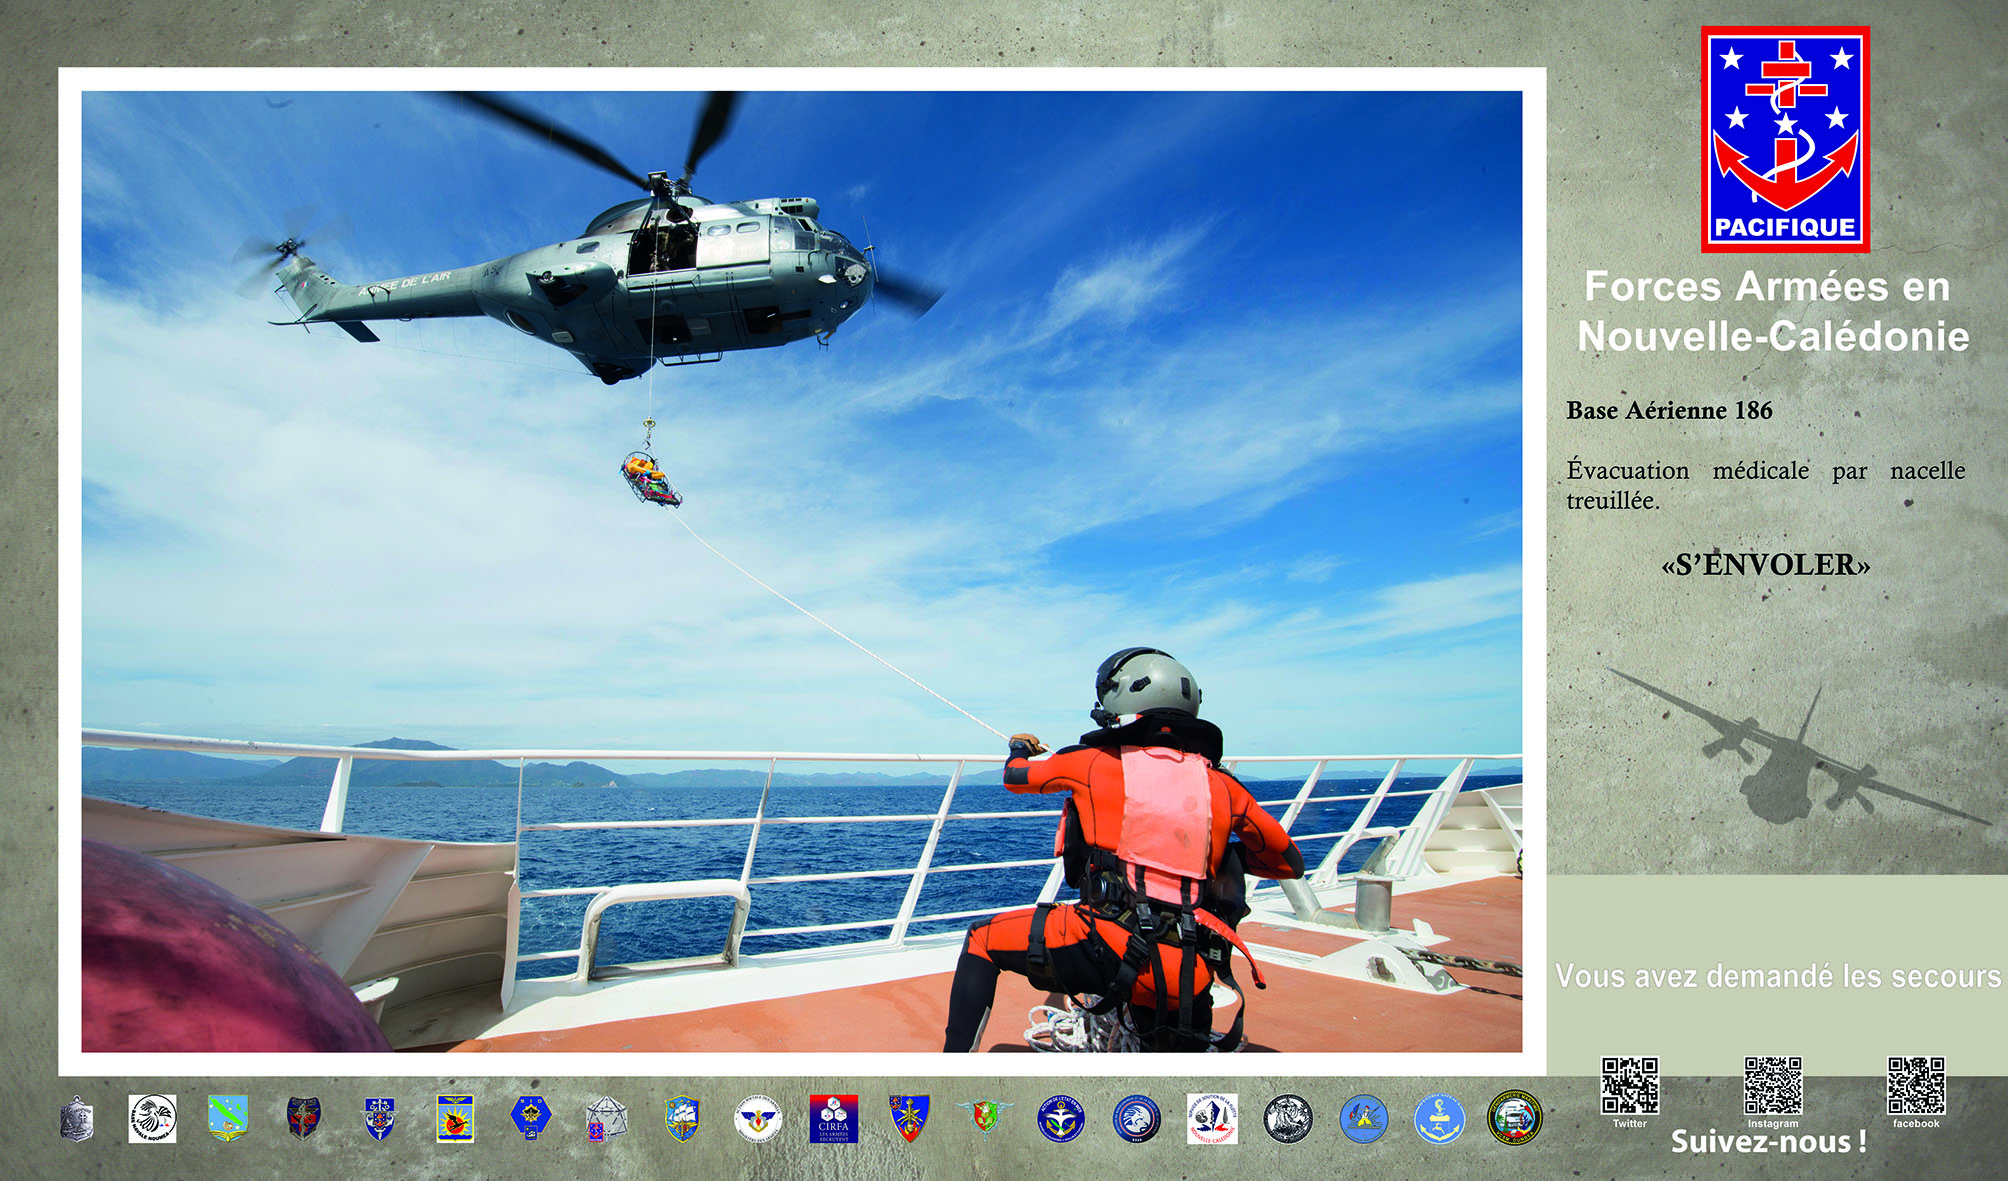Click the New Caledonia map shield insignia

coord(228,1118)
